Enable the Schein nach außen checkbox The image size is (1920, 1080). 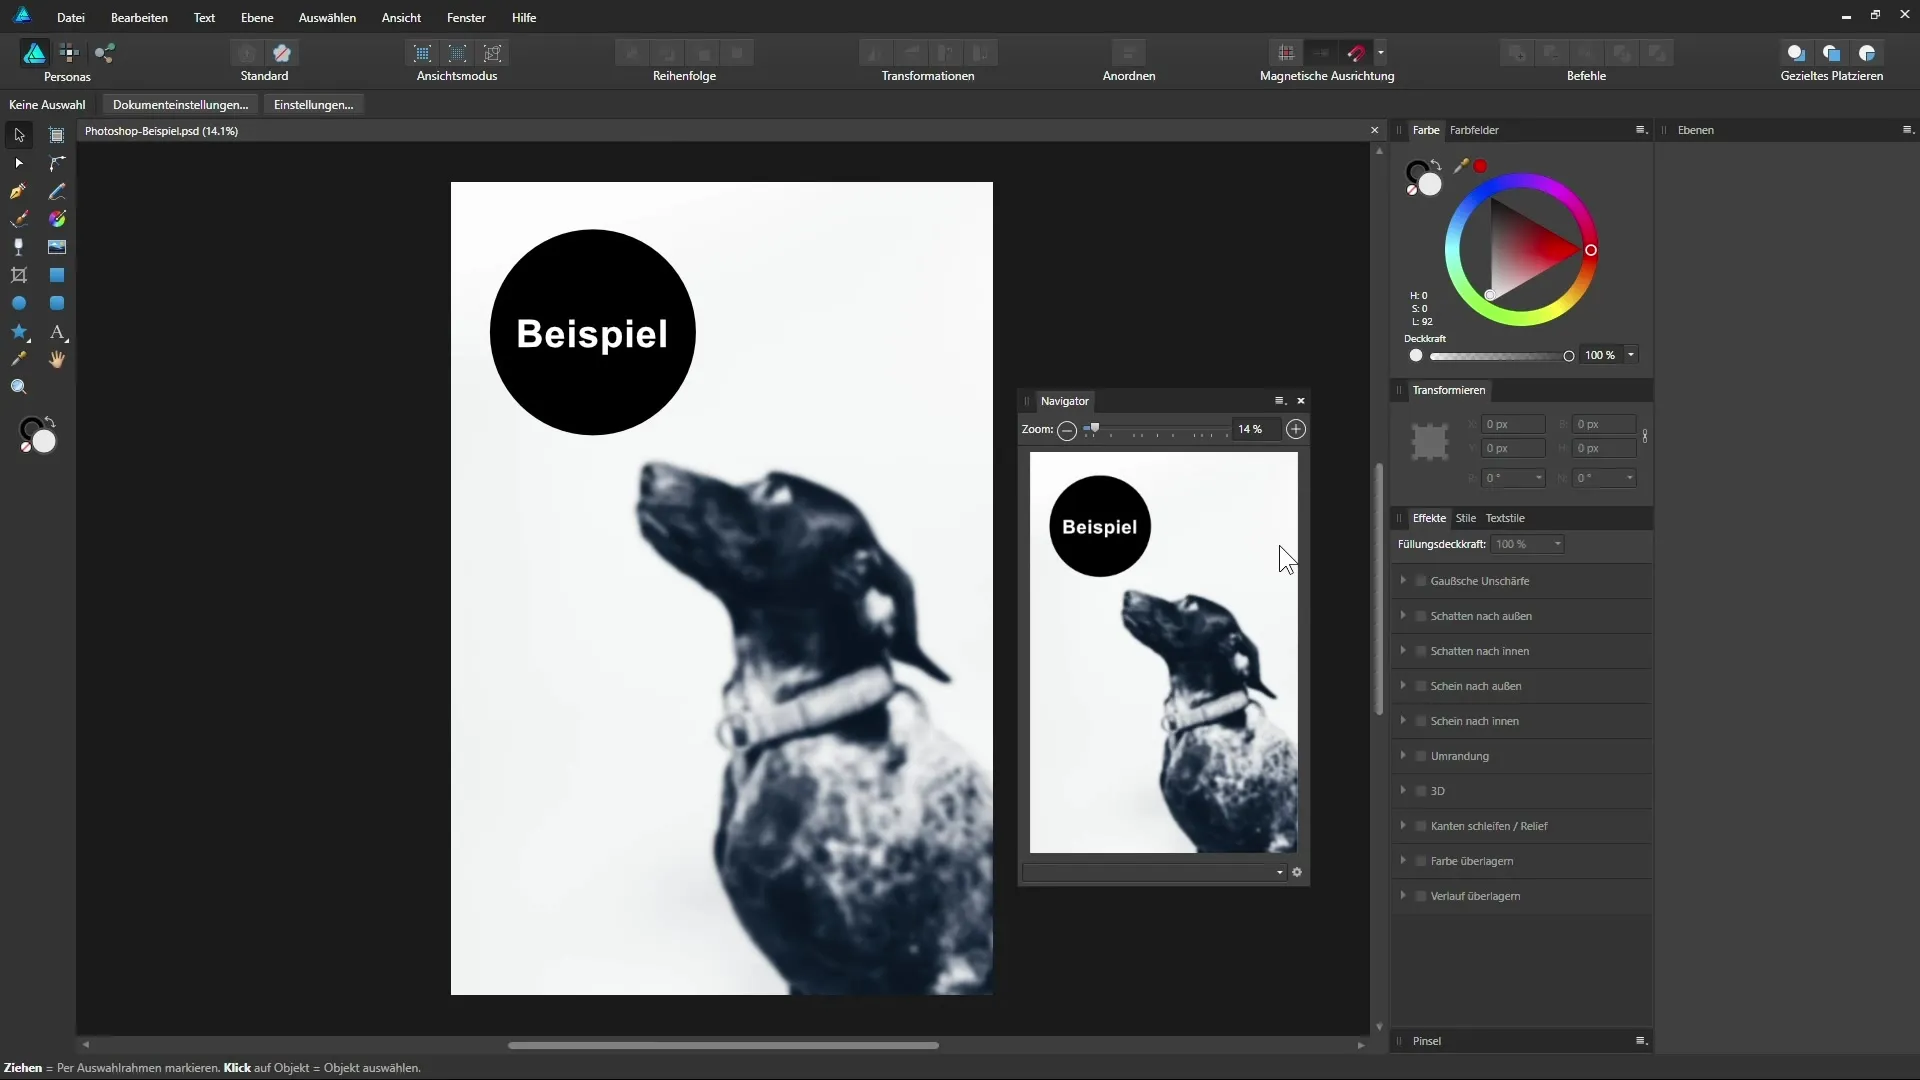coord(1420,686)
